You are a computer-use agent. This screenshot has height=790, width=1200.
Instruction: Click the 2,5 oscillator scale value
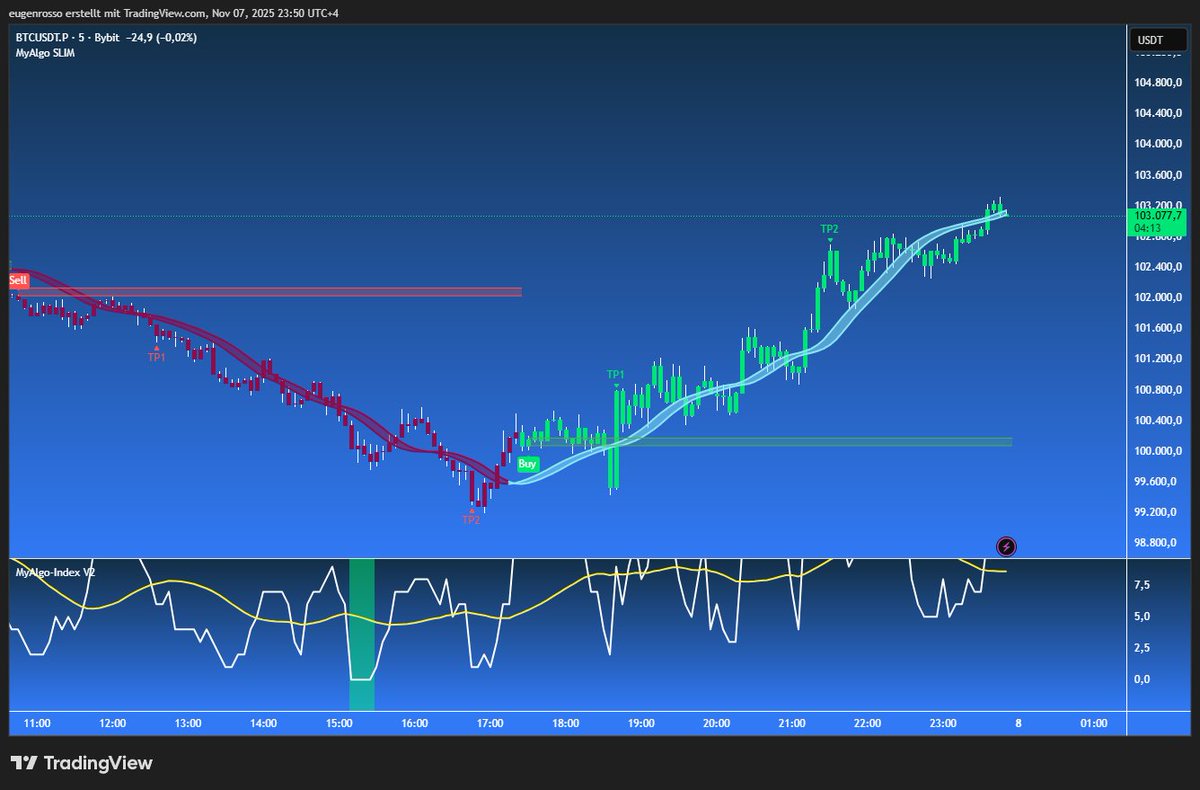pyautogui.click(x=1143, y=648)
